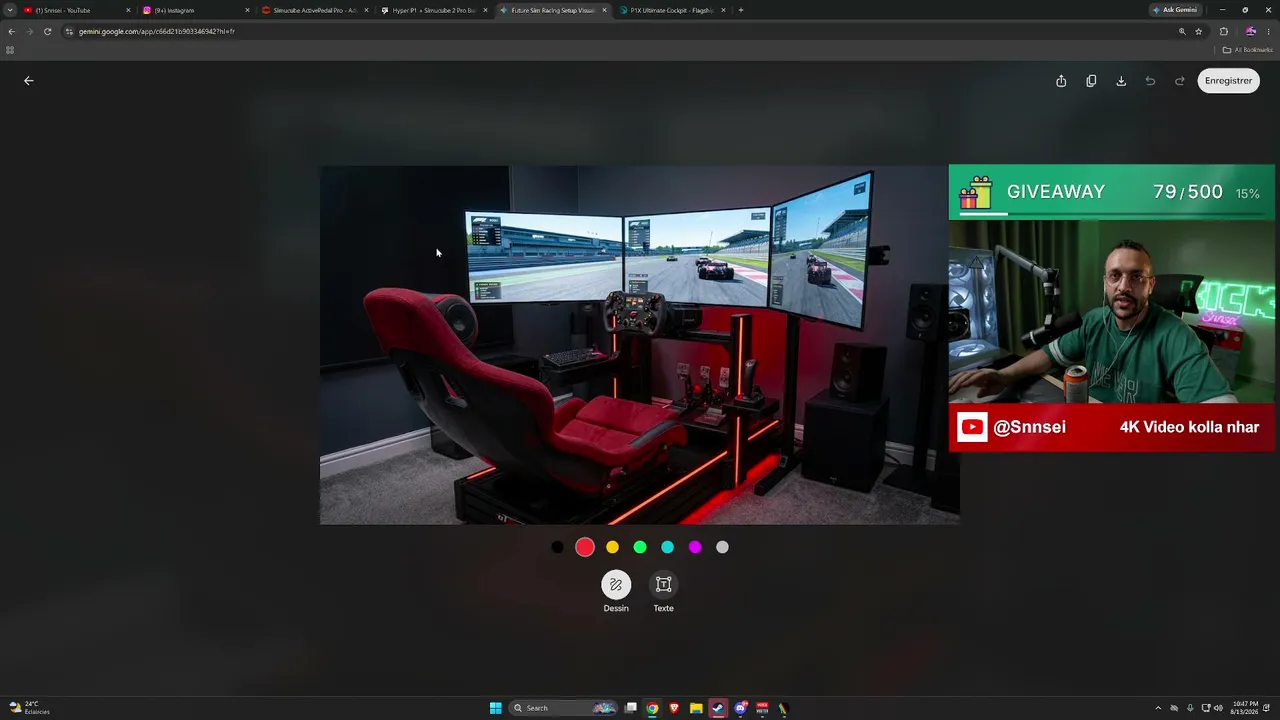Viewport: 1280px width, 720px height.
Task: Go back with the arrow in the image editor
Action: point(28,81)
